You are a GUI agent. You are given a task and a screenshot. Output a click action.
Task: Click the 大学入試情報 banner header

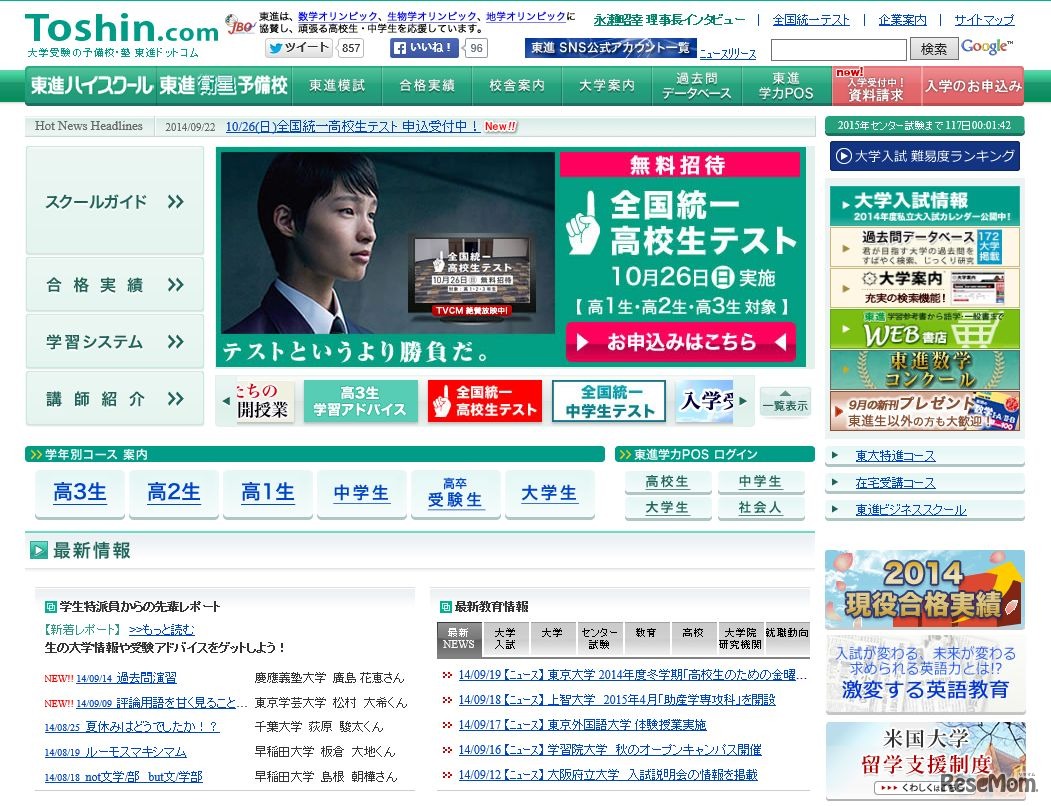924,206
